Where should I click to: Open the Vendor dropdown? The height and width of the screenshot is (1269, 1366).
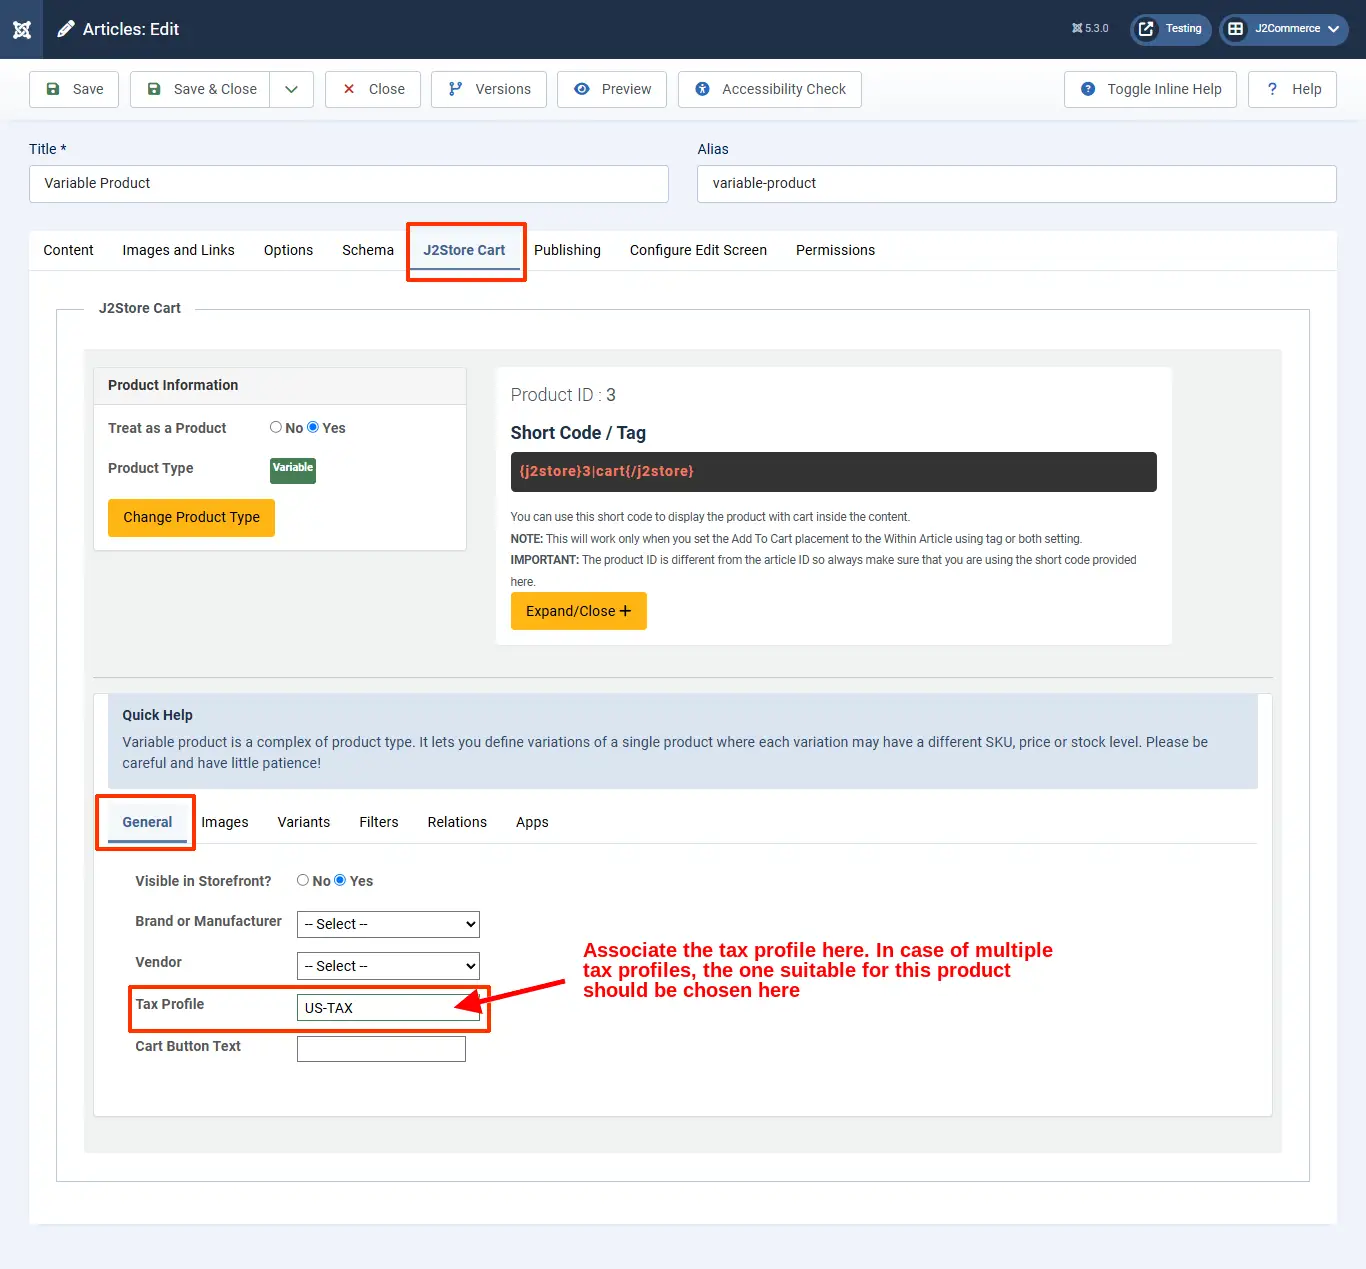point(388,966)
